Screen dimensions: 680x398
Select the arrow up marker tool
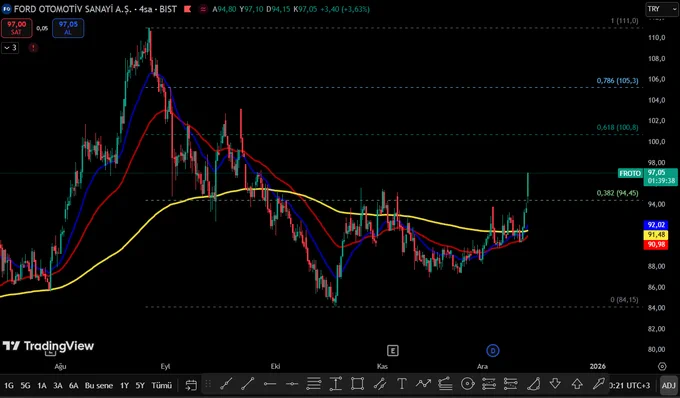pyautogui.click(x=577, y=384)
